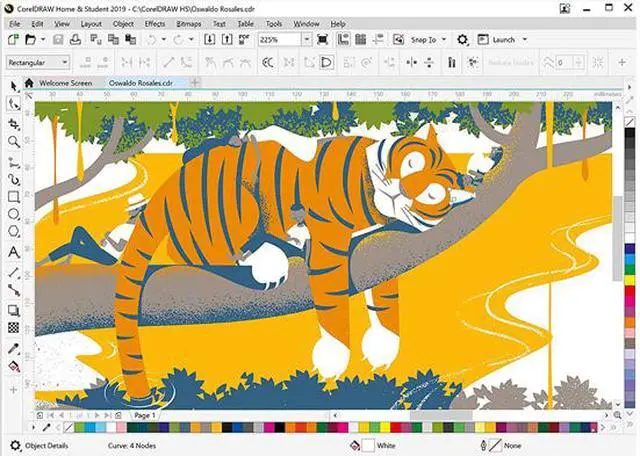Expand the Open button dropdown arrow
The height and width of the screenshot is (456, 640).
tap(42, 40)
